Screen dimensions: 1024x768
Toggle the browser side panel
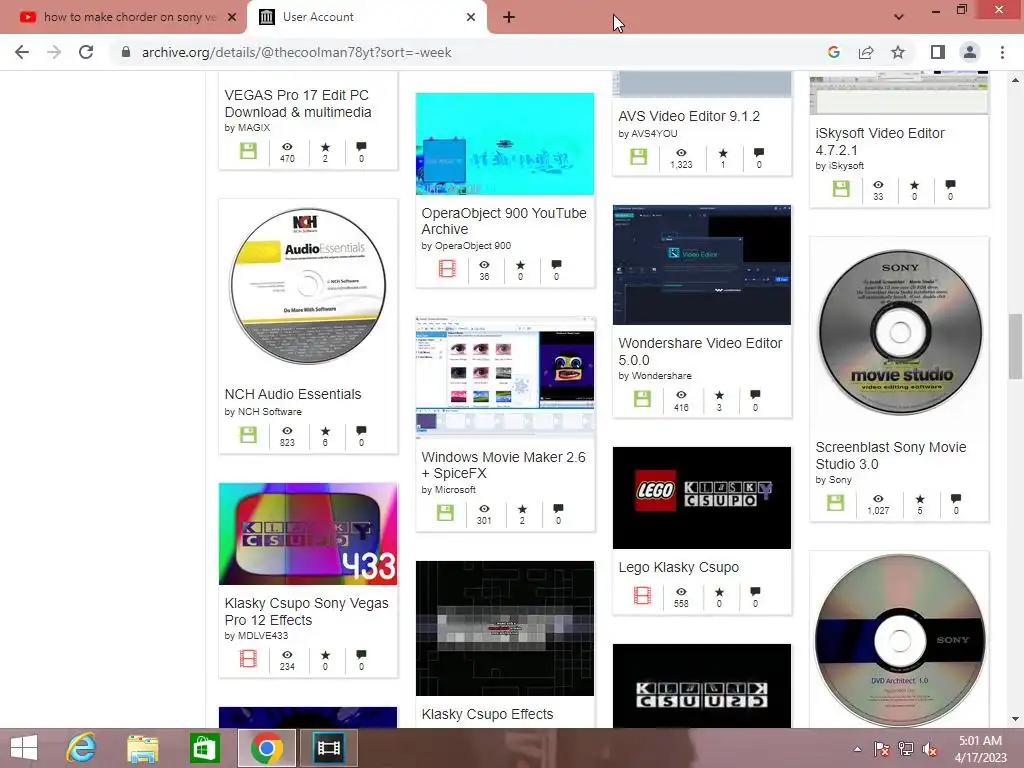tap(938, 52)
